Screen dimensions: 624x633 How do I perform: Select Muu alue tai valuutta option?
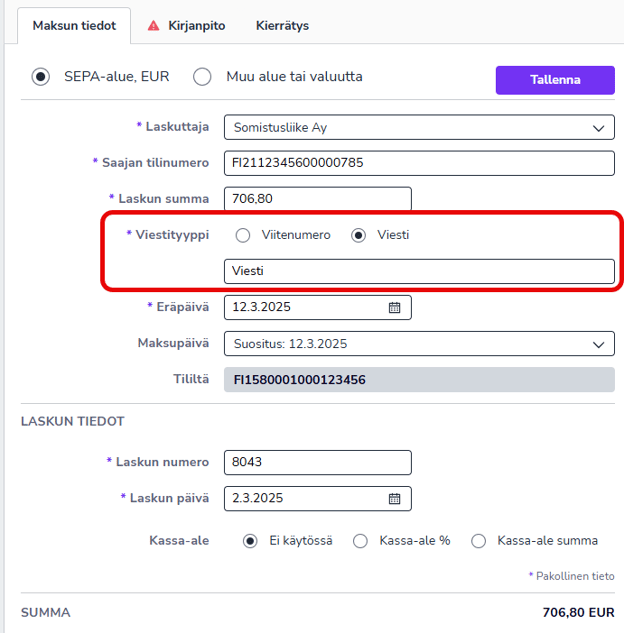203,77
